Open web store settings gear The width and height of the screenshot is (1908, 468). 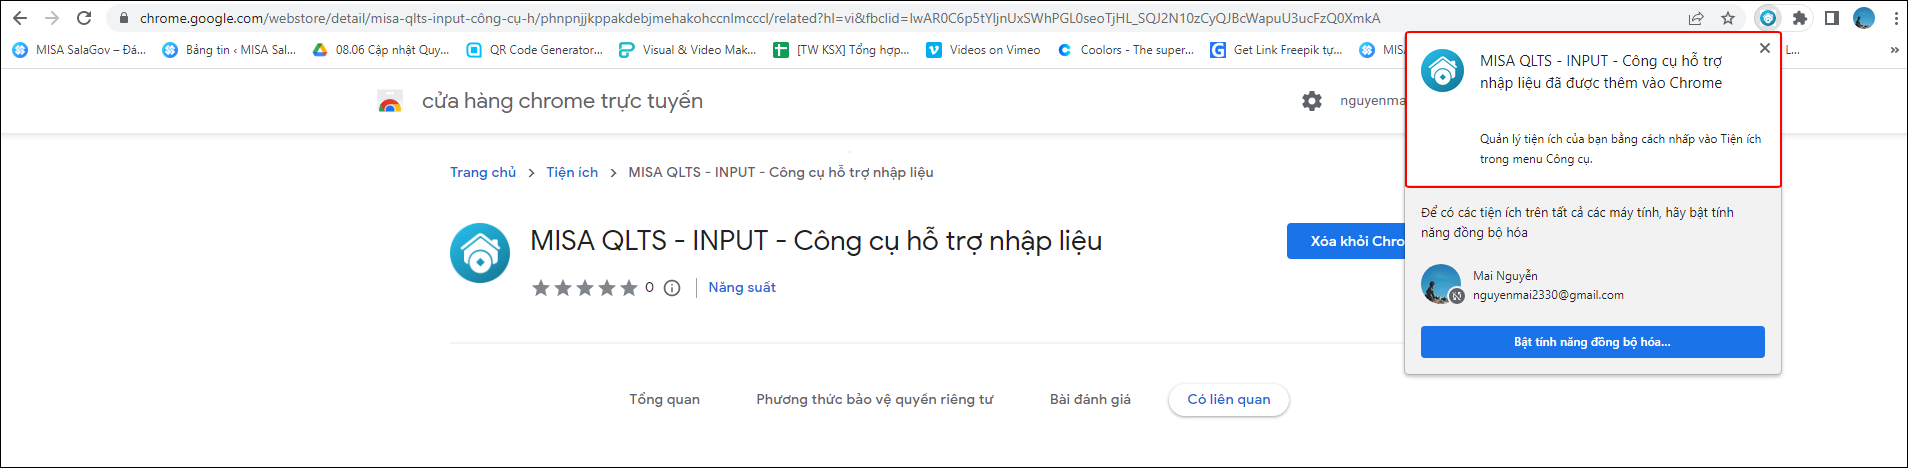[1312, 101]
